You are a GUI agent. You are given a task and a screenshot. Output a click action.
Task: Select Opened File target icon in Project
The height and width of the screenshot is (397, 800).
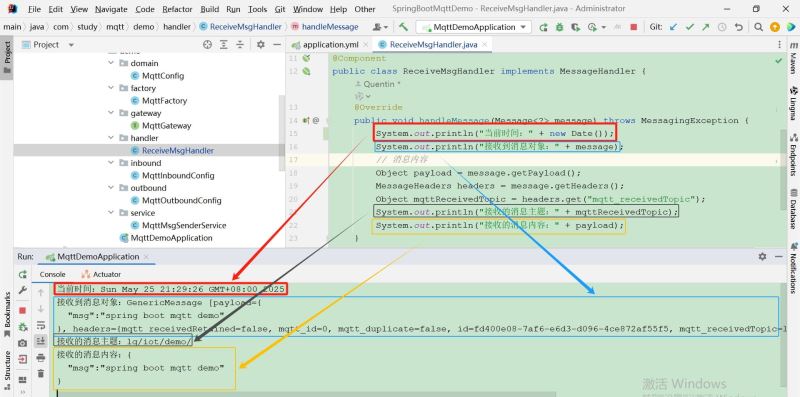pyautogui.click(x=207, y=45)
